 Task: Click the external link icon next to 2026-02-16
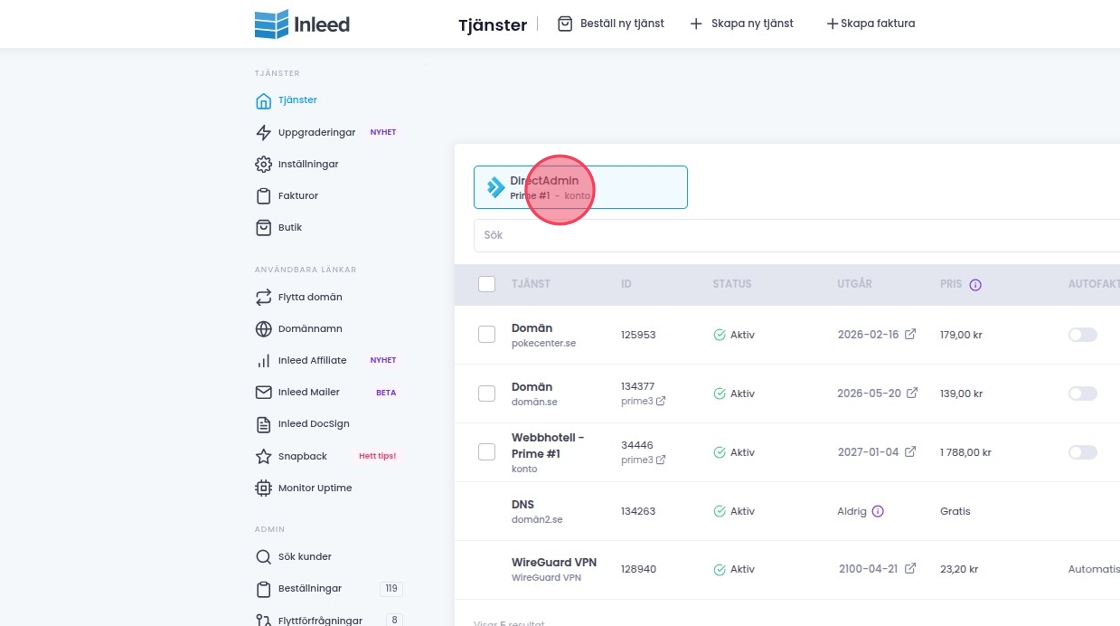coord(910,335)
